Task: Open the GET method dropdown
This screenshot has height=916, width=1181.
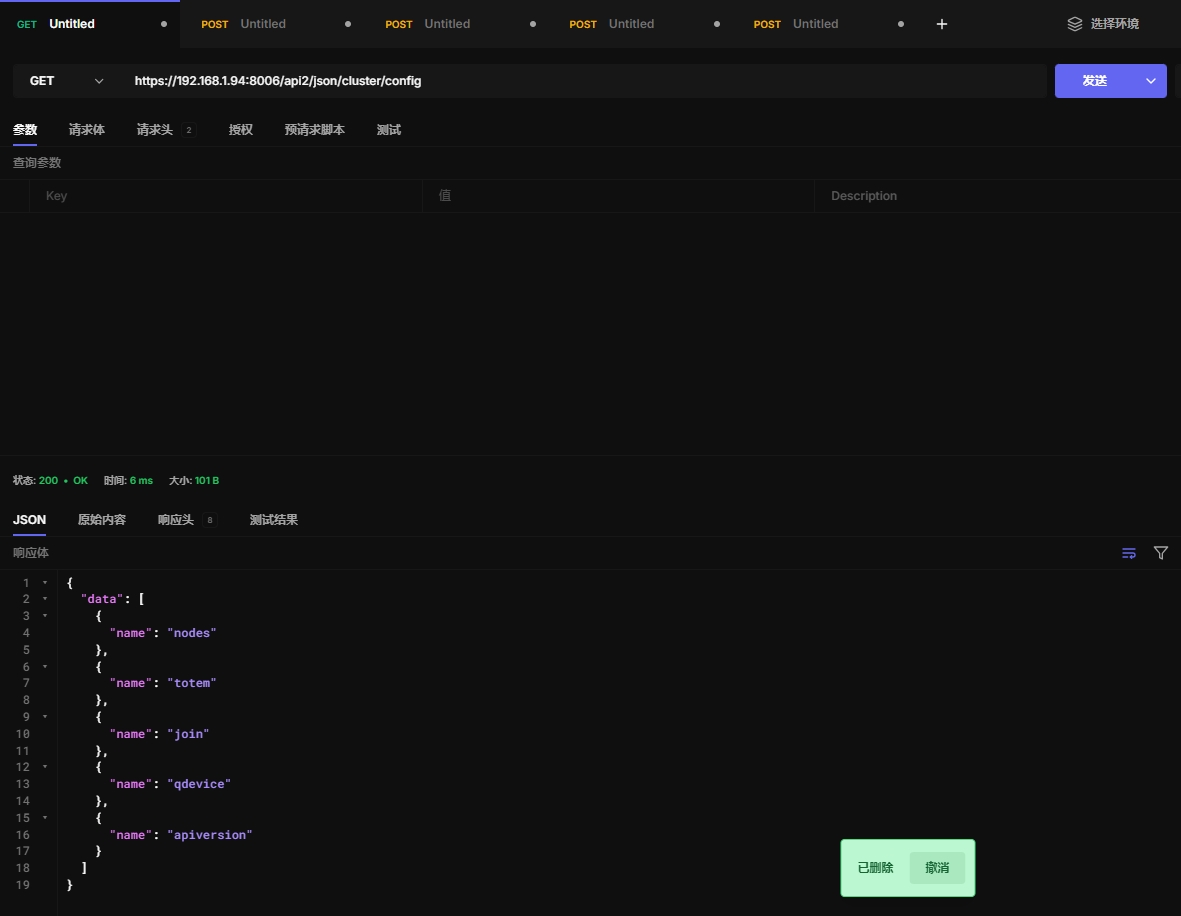Action: point(67,81)
